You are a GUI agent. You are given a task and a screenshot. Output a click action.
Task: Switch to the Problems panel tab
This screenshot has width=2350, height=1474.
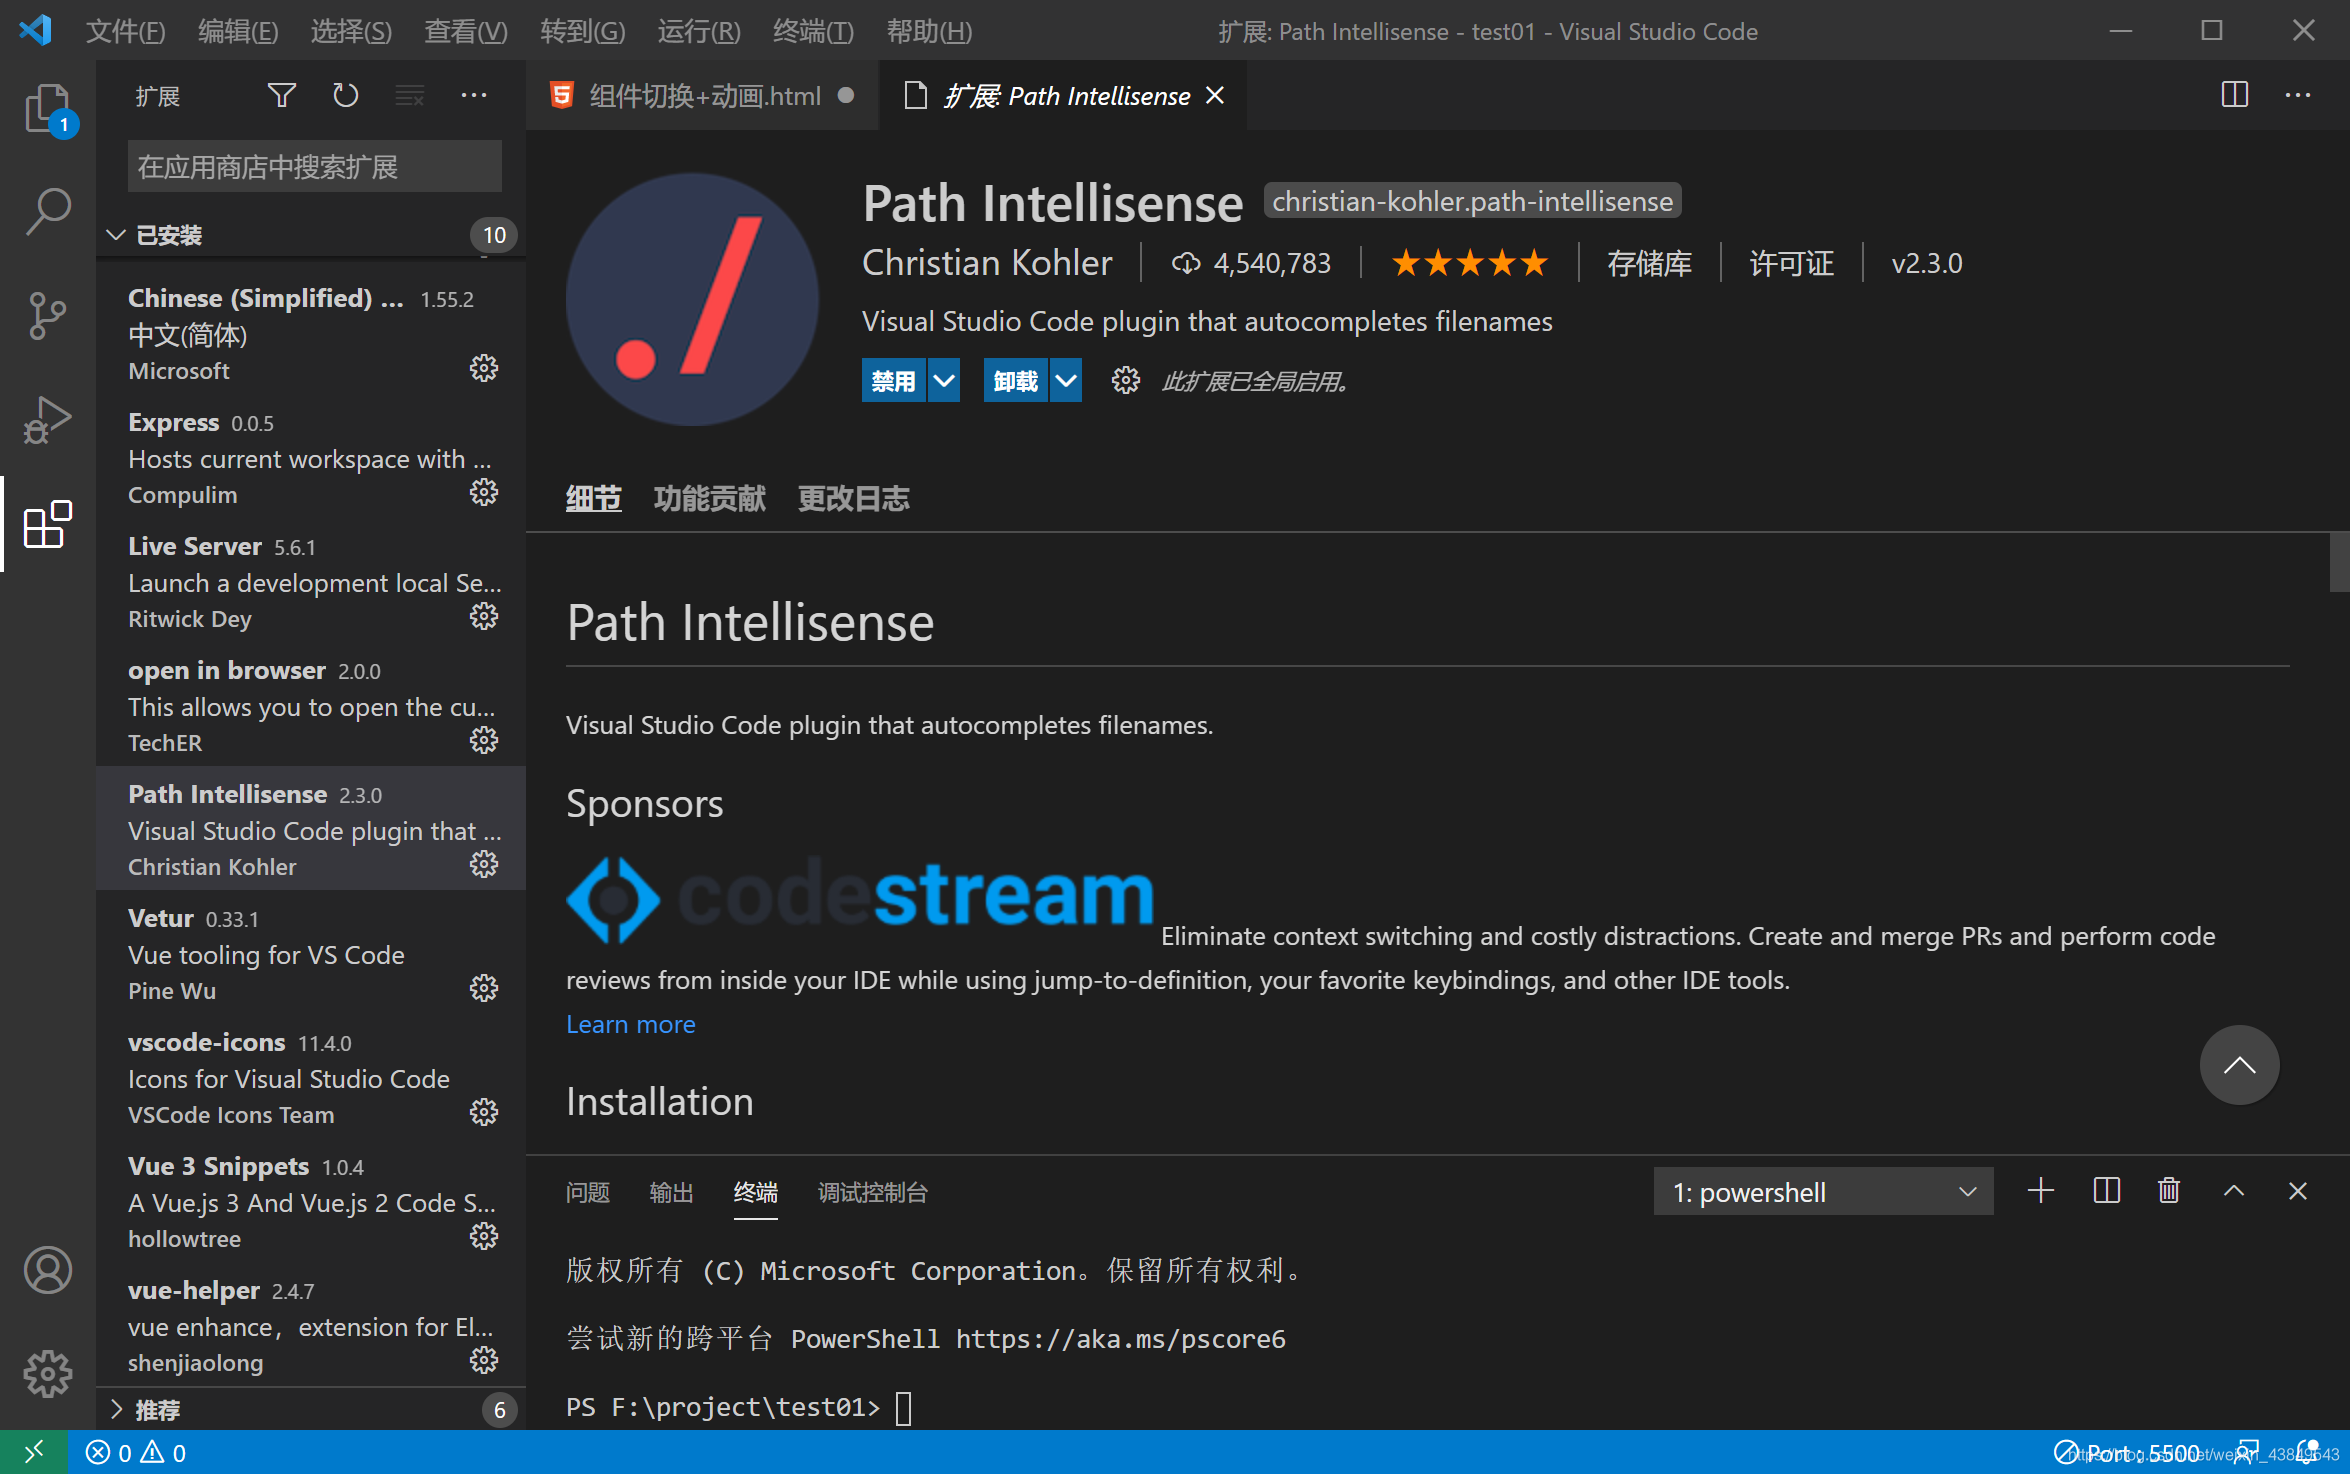(x=587, y=1192)
